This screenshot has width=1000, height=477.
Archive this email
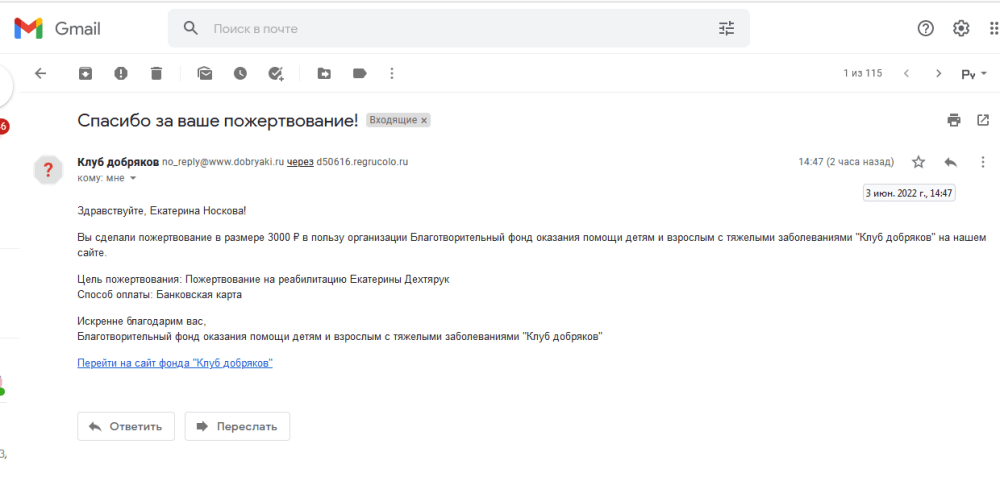tap(86, 73)
